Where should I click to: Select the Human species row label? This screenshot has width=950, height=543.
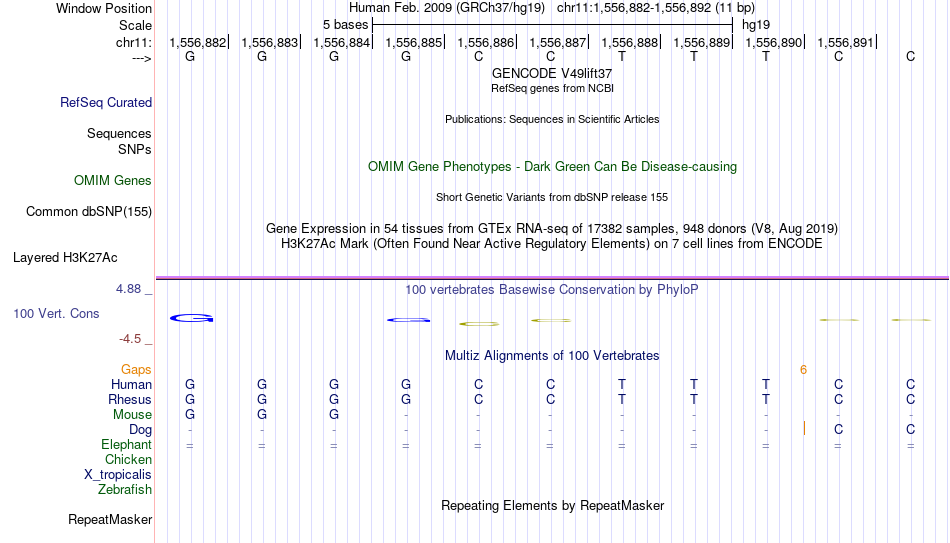(x=131, y=384)
